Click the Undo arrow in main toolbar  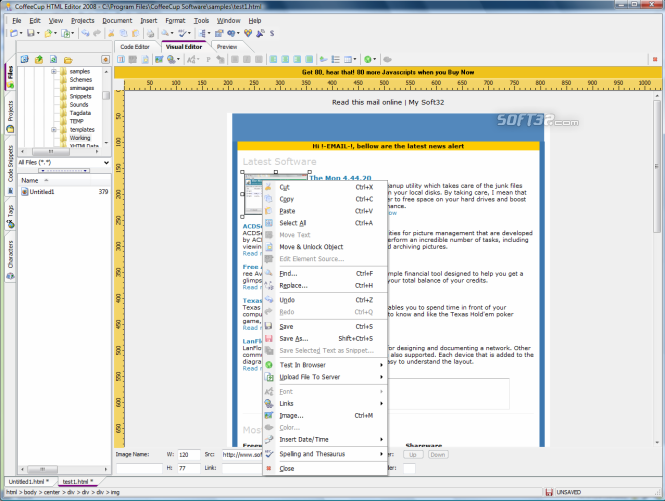[85, 33]
